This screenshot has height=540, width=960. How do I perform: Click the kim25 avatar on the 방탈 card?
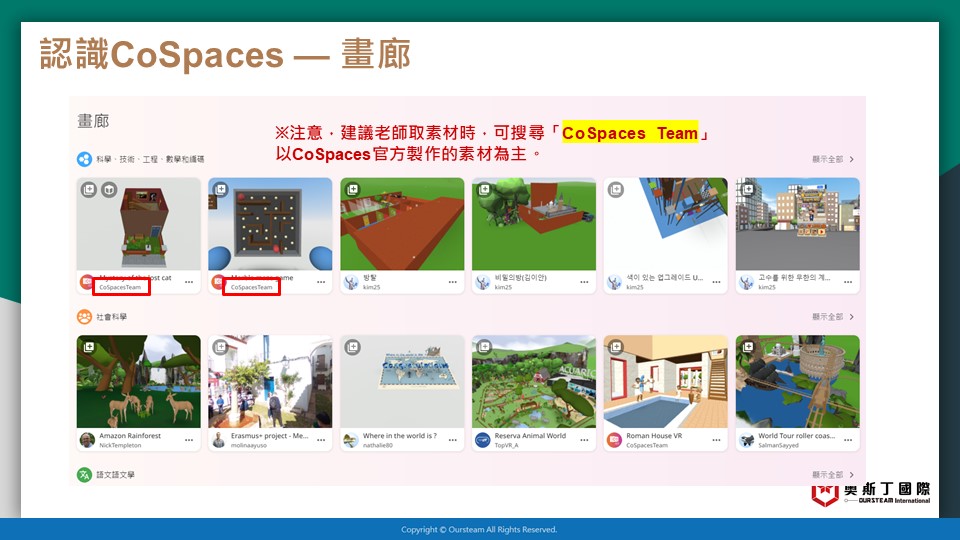click(351, 282)
